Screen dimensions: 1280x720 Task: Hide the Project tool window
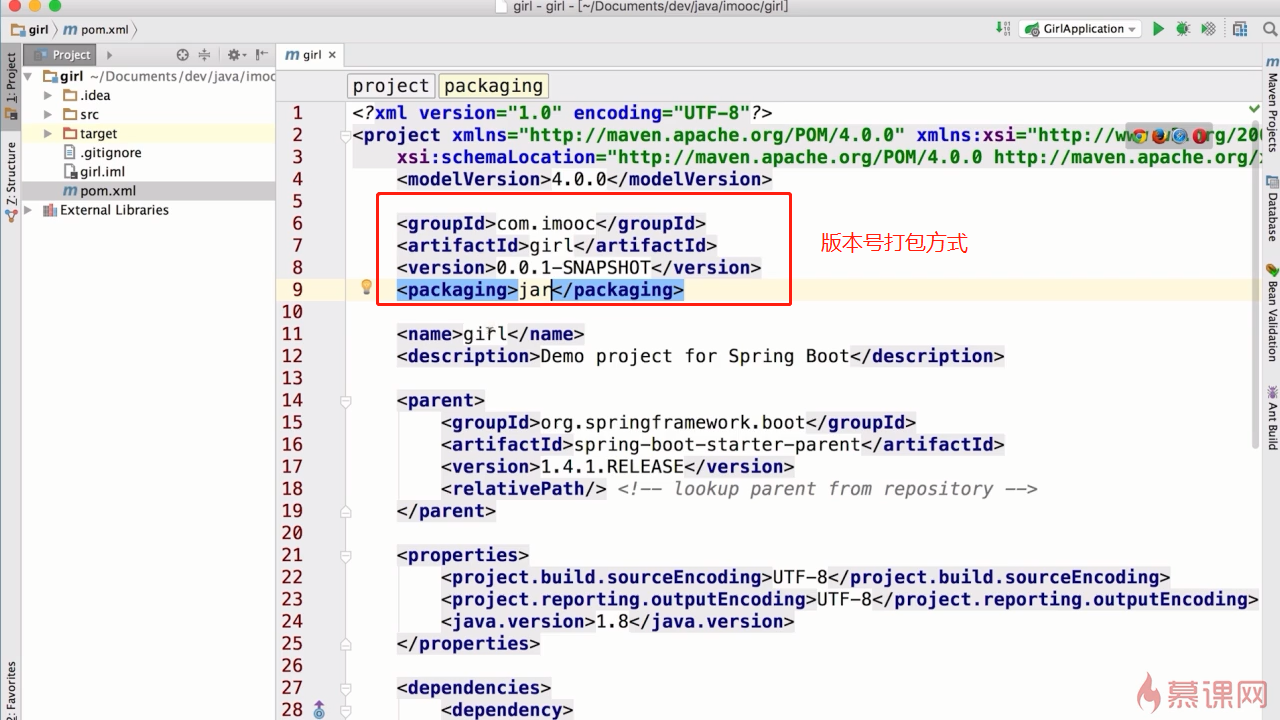[262, 55]
